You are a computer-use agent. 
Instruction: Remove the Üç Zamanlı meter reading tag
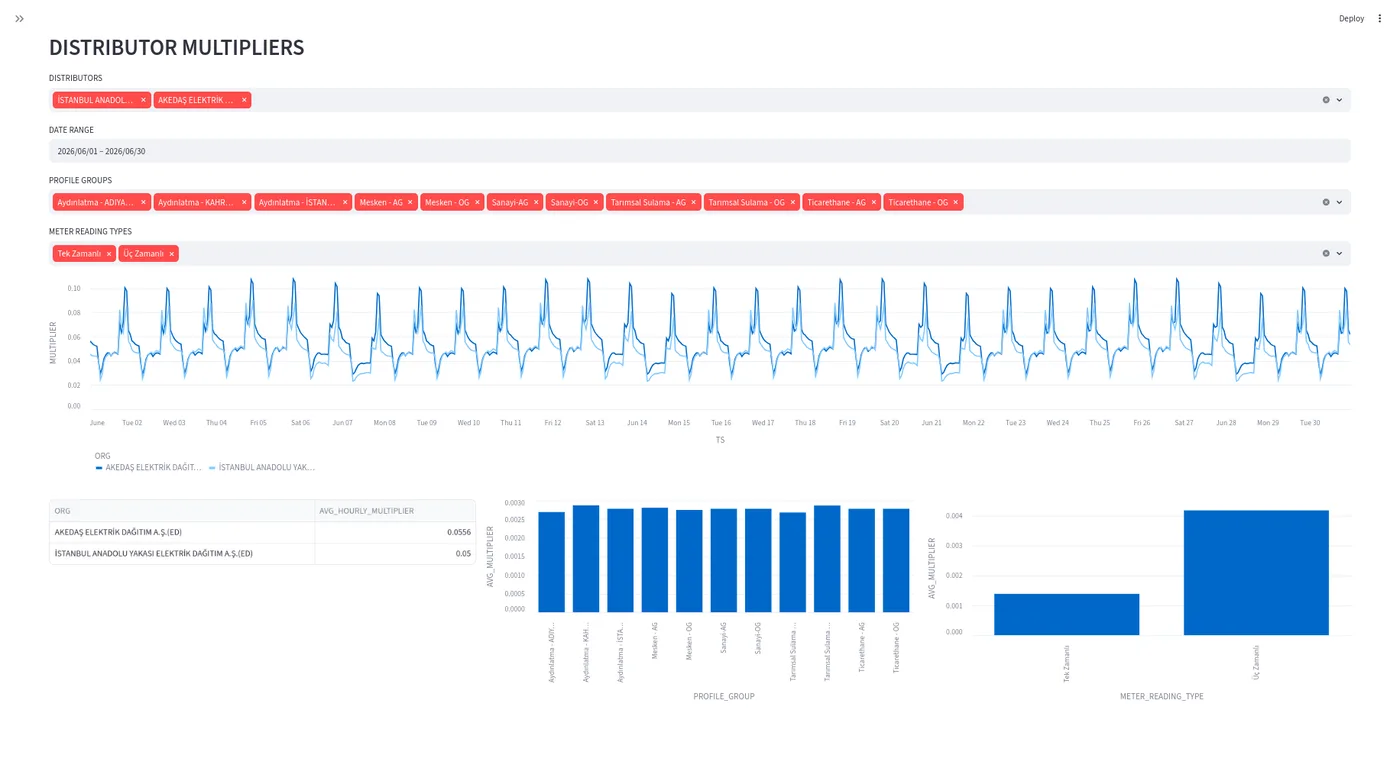172,254
